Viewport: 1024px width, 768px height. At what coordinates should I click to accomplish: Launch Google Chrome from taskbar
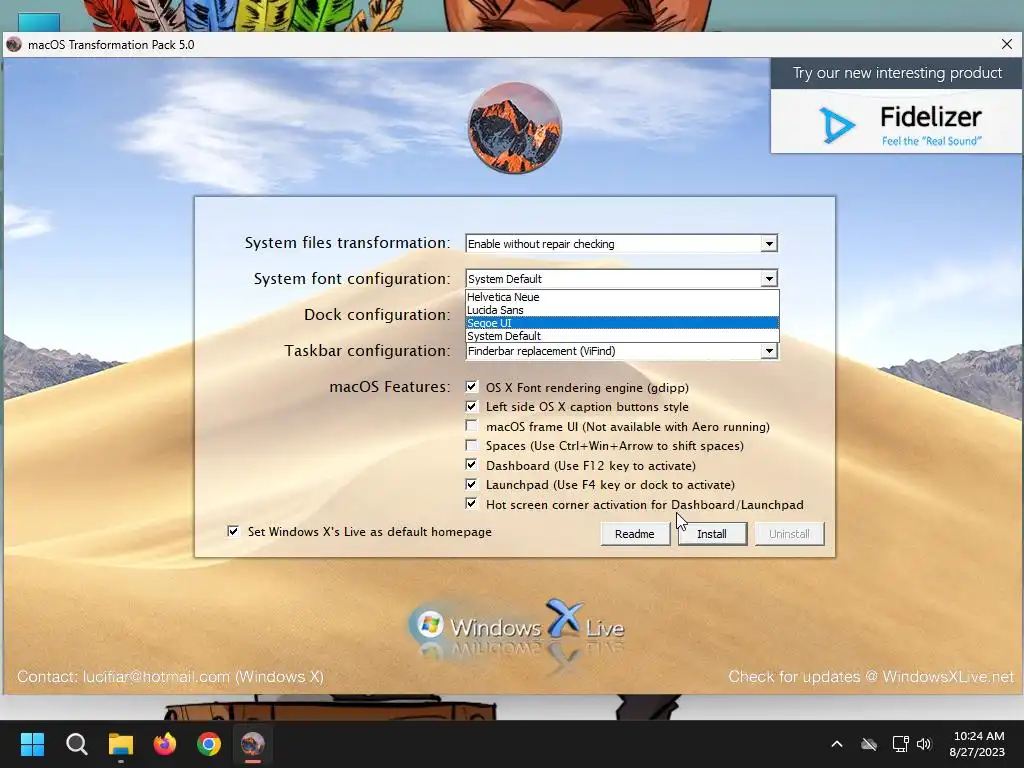click(209, 744)
